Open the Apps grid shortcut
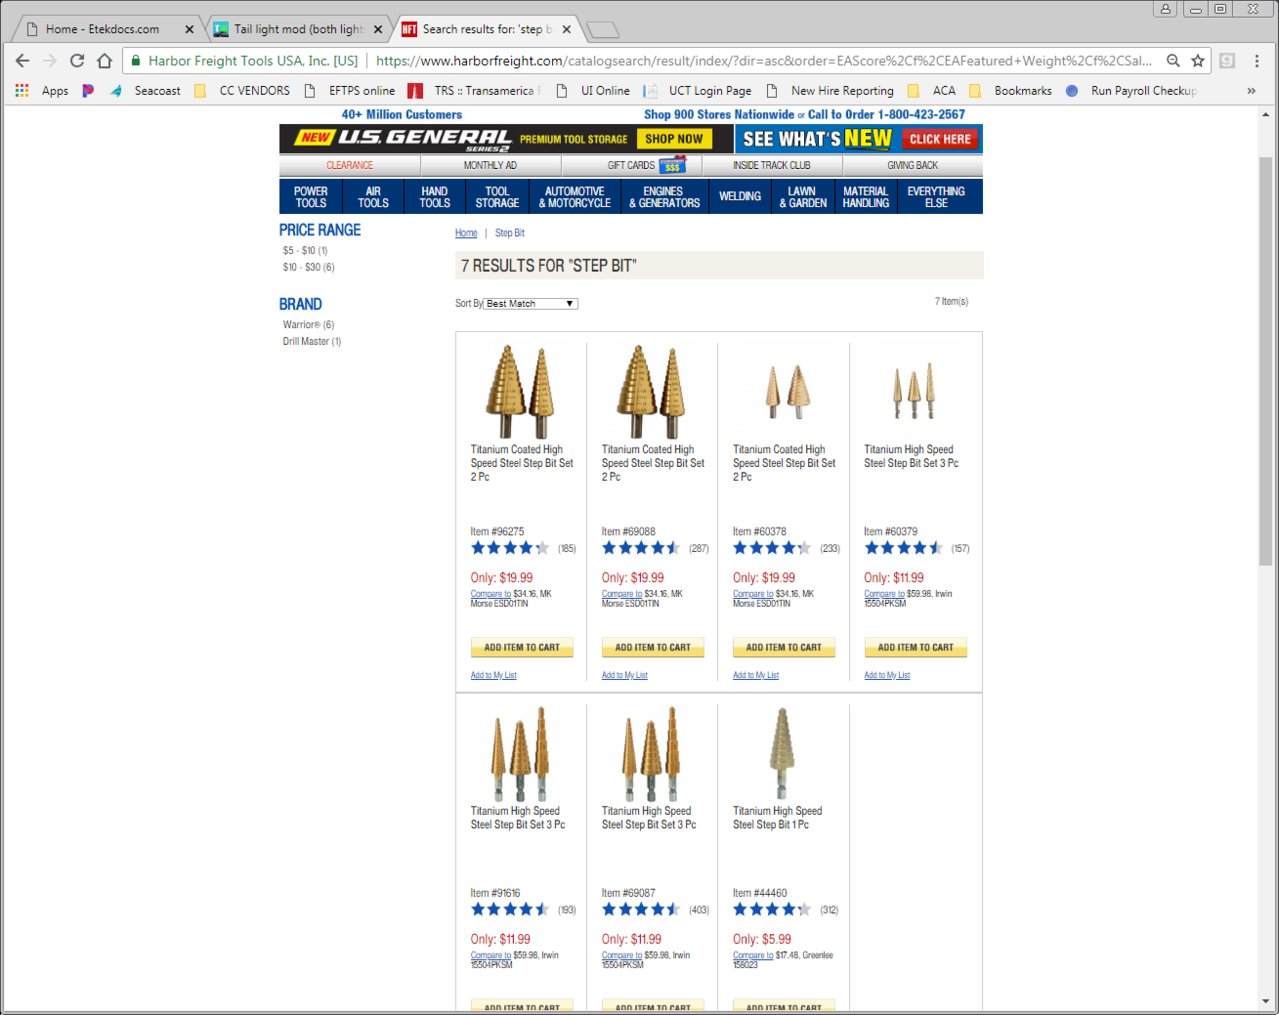 click(41, 90)
